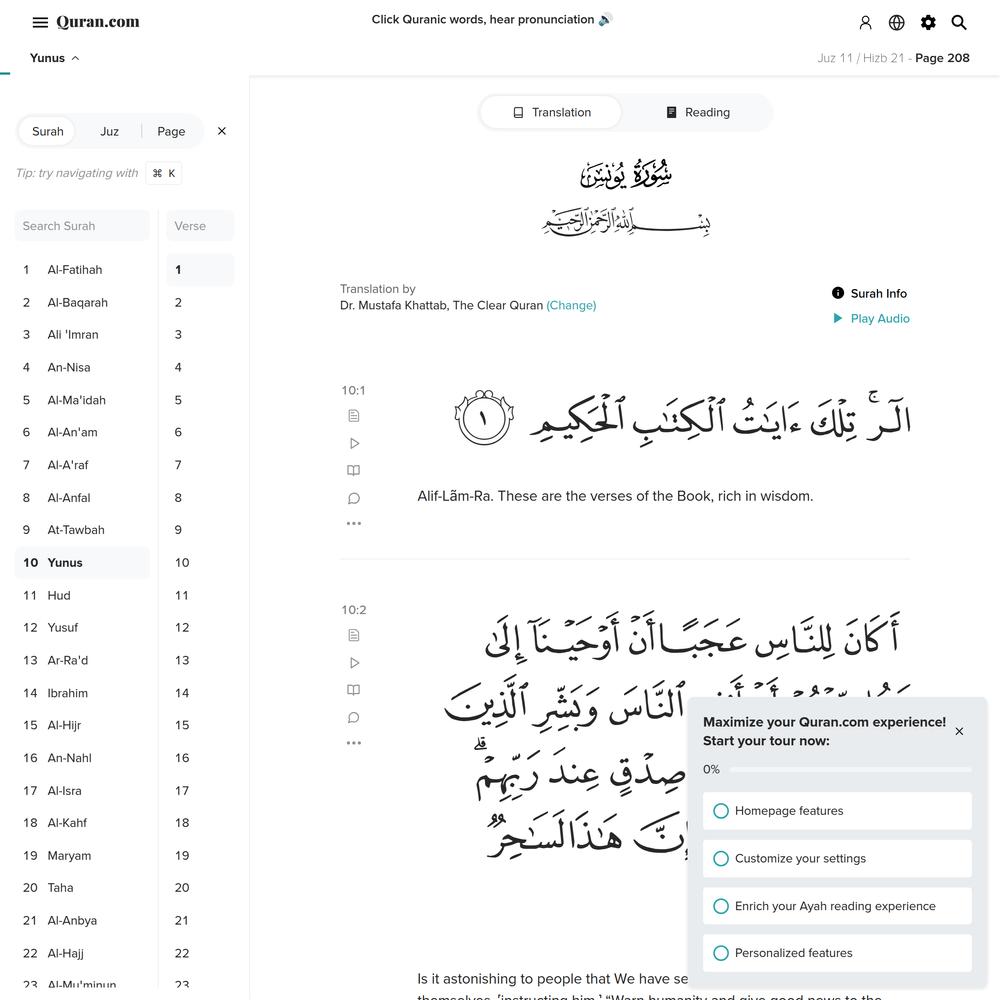Select Al-Kahf in surah list
Screen dimensions: 1000x1000
pos(82,823)
